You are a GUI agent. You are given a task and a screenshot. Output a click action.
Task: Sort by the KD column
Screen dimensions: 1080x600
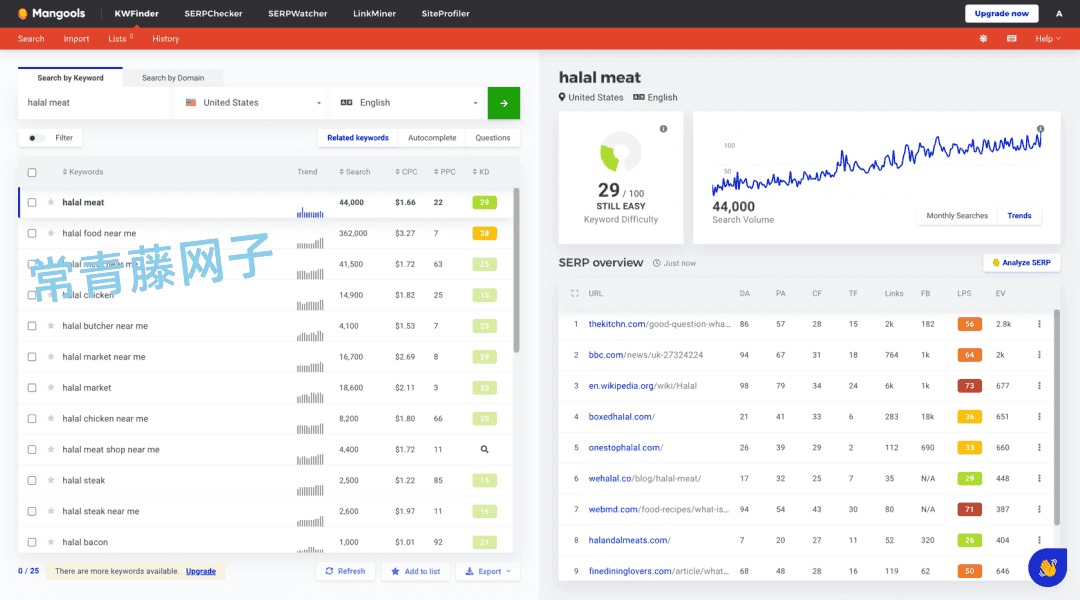pyautogui.click(x=481, y=172)
